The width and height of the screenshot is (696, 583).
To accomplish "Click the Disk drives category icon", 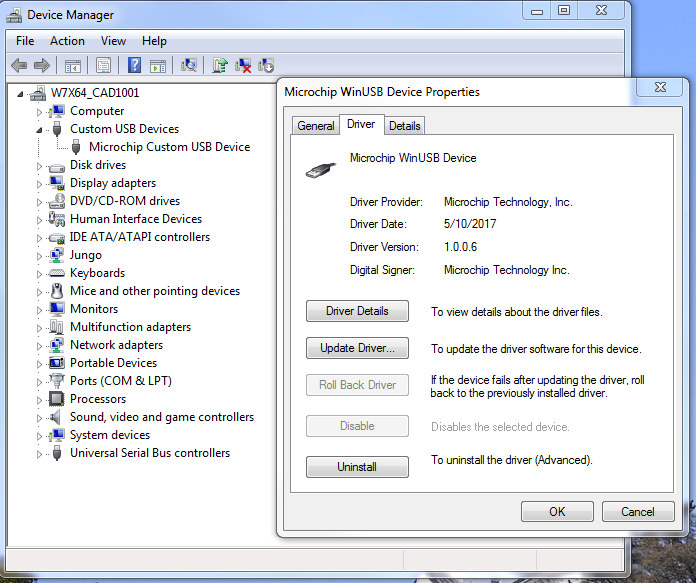I will point(57,167).
